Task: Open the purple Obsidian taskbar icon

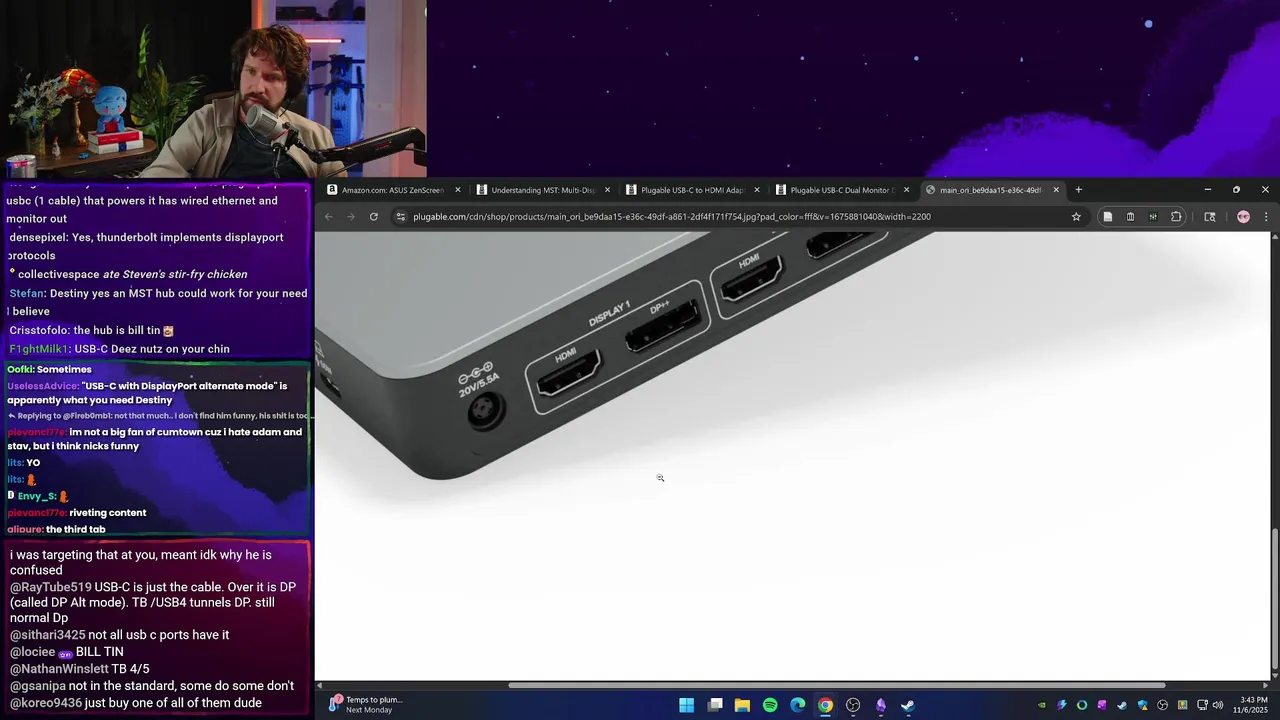Action: pyautogui.click(x=881, y=705)
